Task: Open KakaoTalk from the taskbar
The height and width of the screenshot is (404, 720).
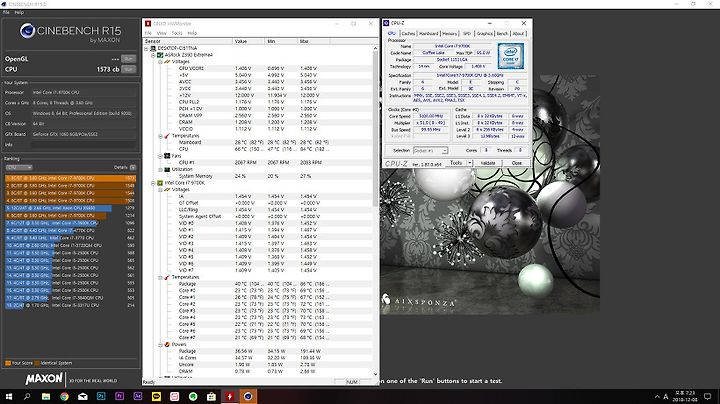Action: [x=156, y=396]
